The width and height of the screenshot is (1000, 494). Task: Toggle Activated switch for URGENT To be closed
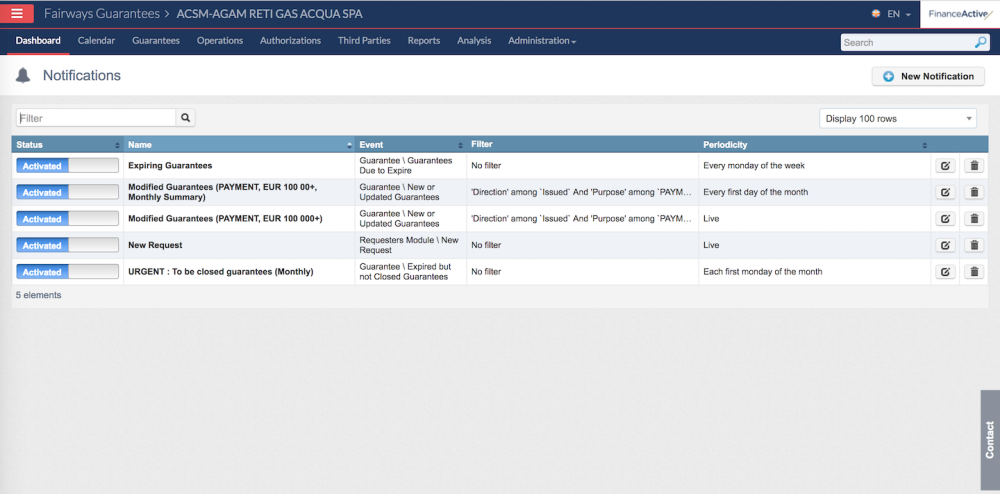click(67, 272)
